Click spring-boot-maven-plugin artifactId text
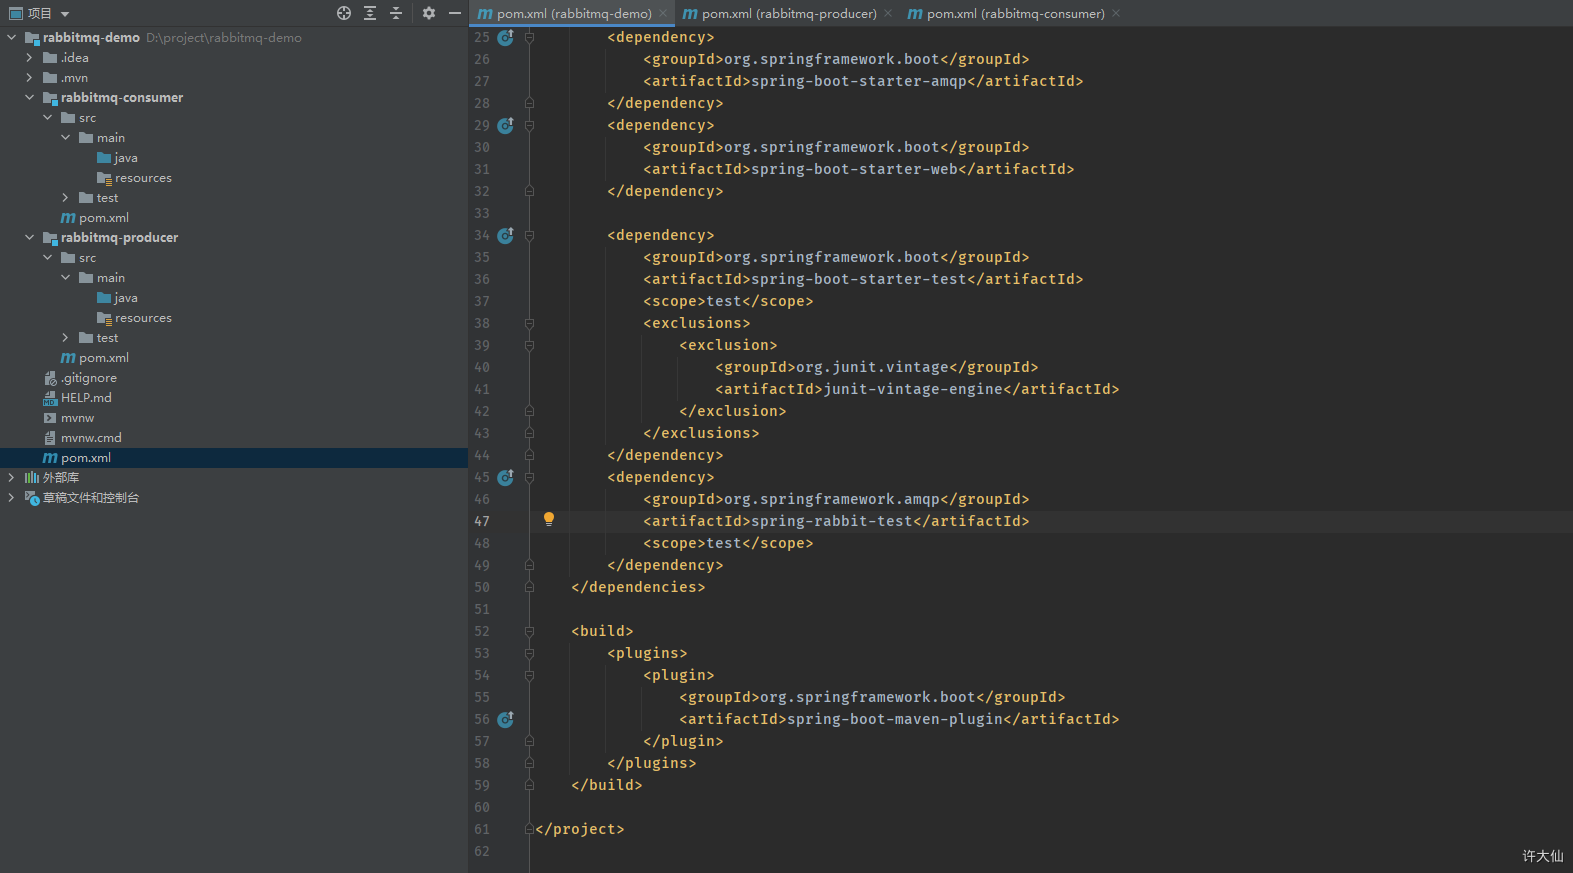Screen dimensions: 1573x873 pos(895,719)
